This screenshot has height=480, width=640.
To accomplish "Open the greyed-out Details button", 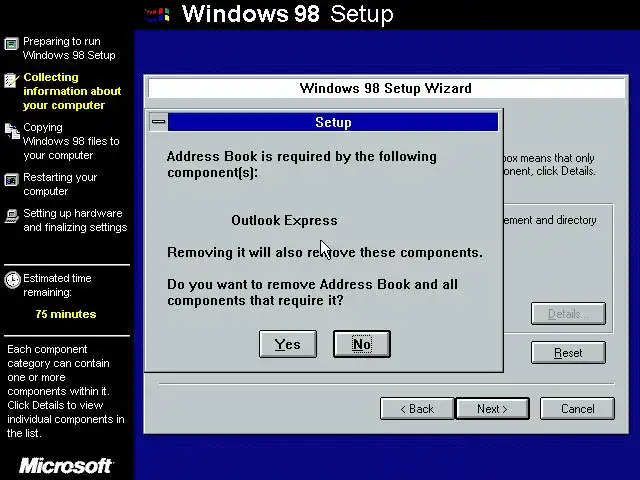I will 568,314.
